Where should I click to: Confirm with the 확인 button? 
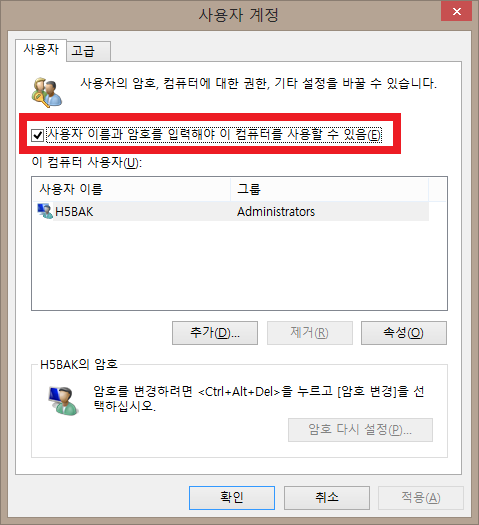point(232,498)
